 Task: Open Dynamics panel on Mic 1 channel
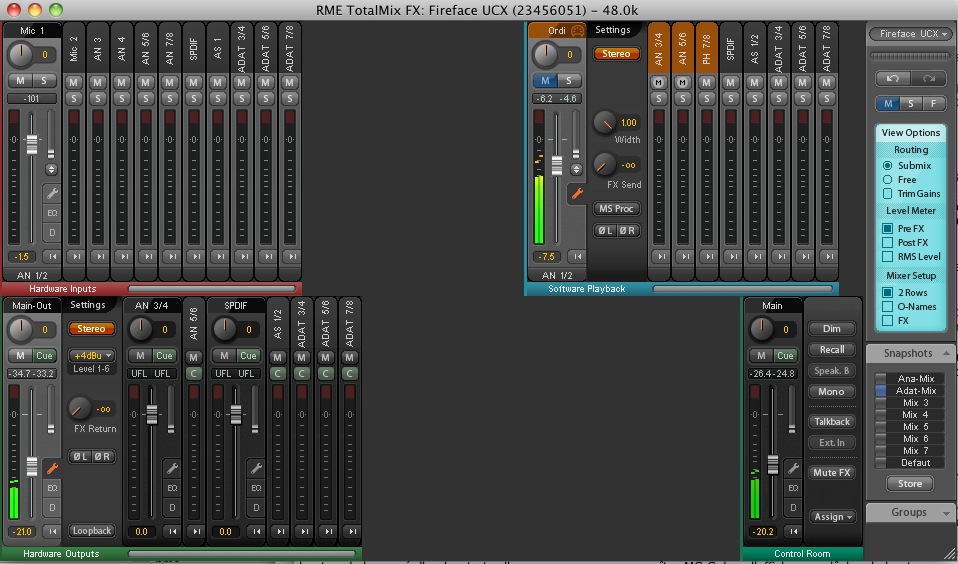(x=52, y=233)
